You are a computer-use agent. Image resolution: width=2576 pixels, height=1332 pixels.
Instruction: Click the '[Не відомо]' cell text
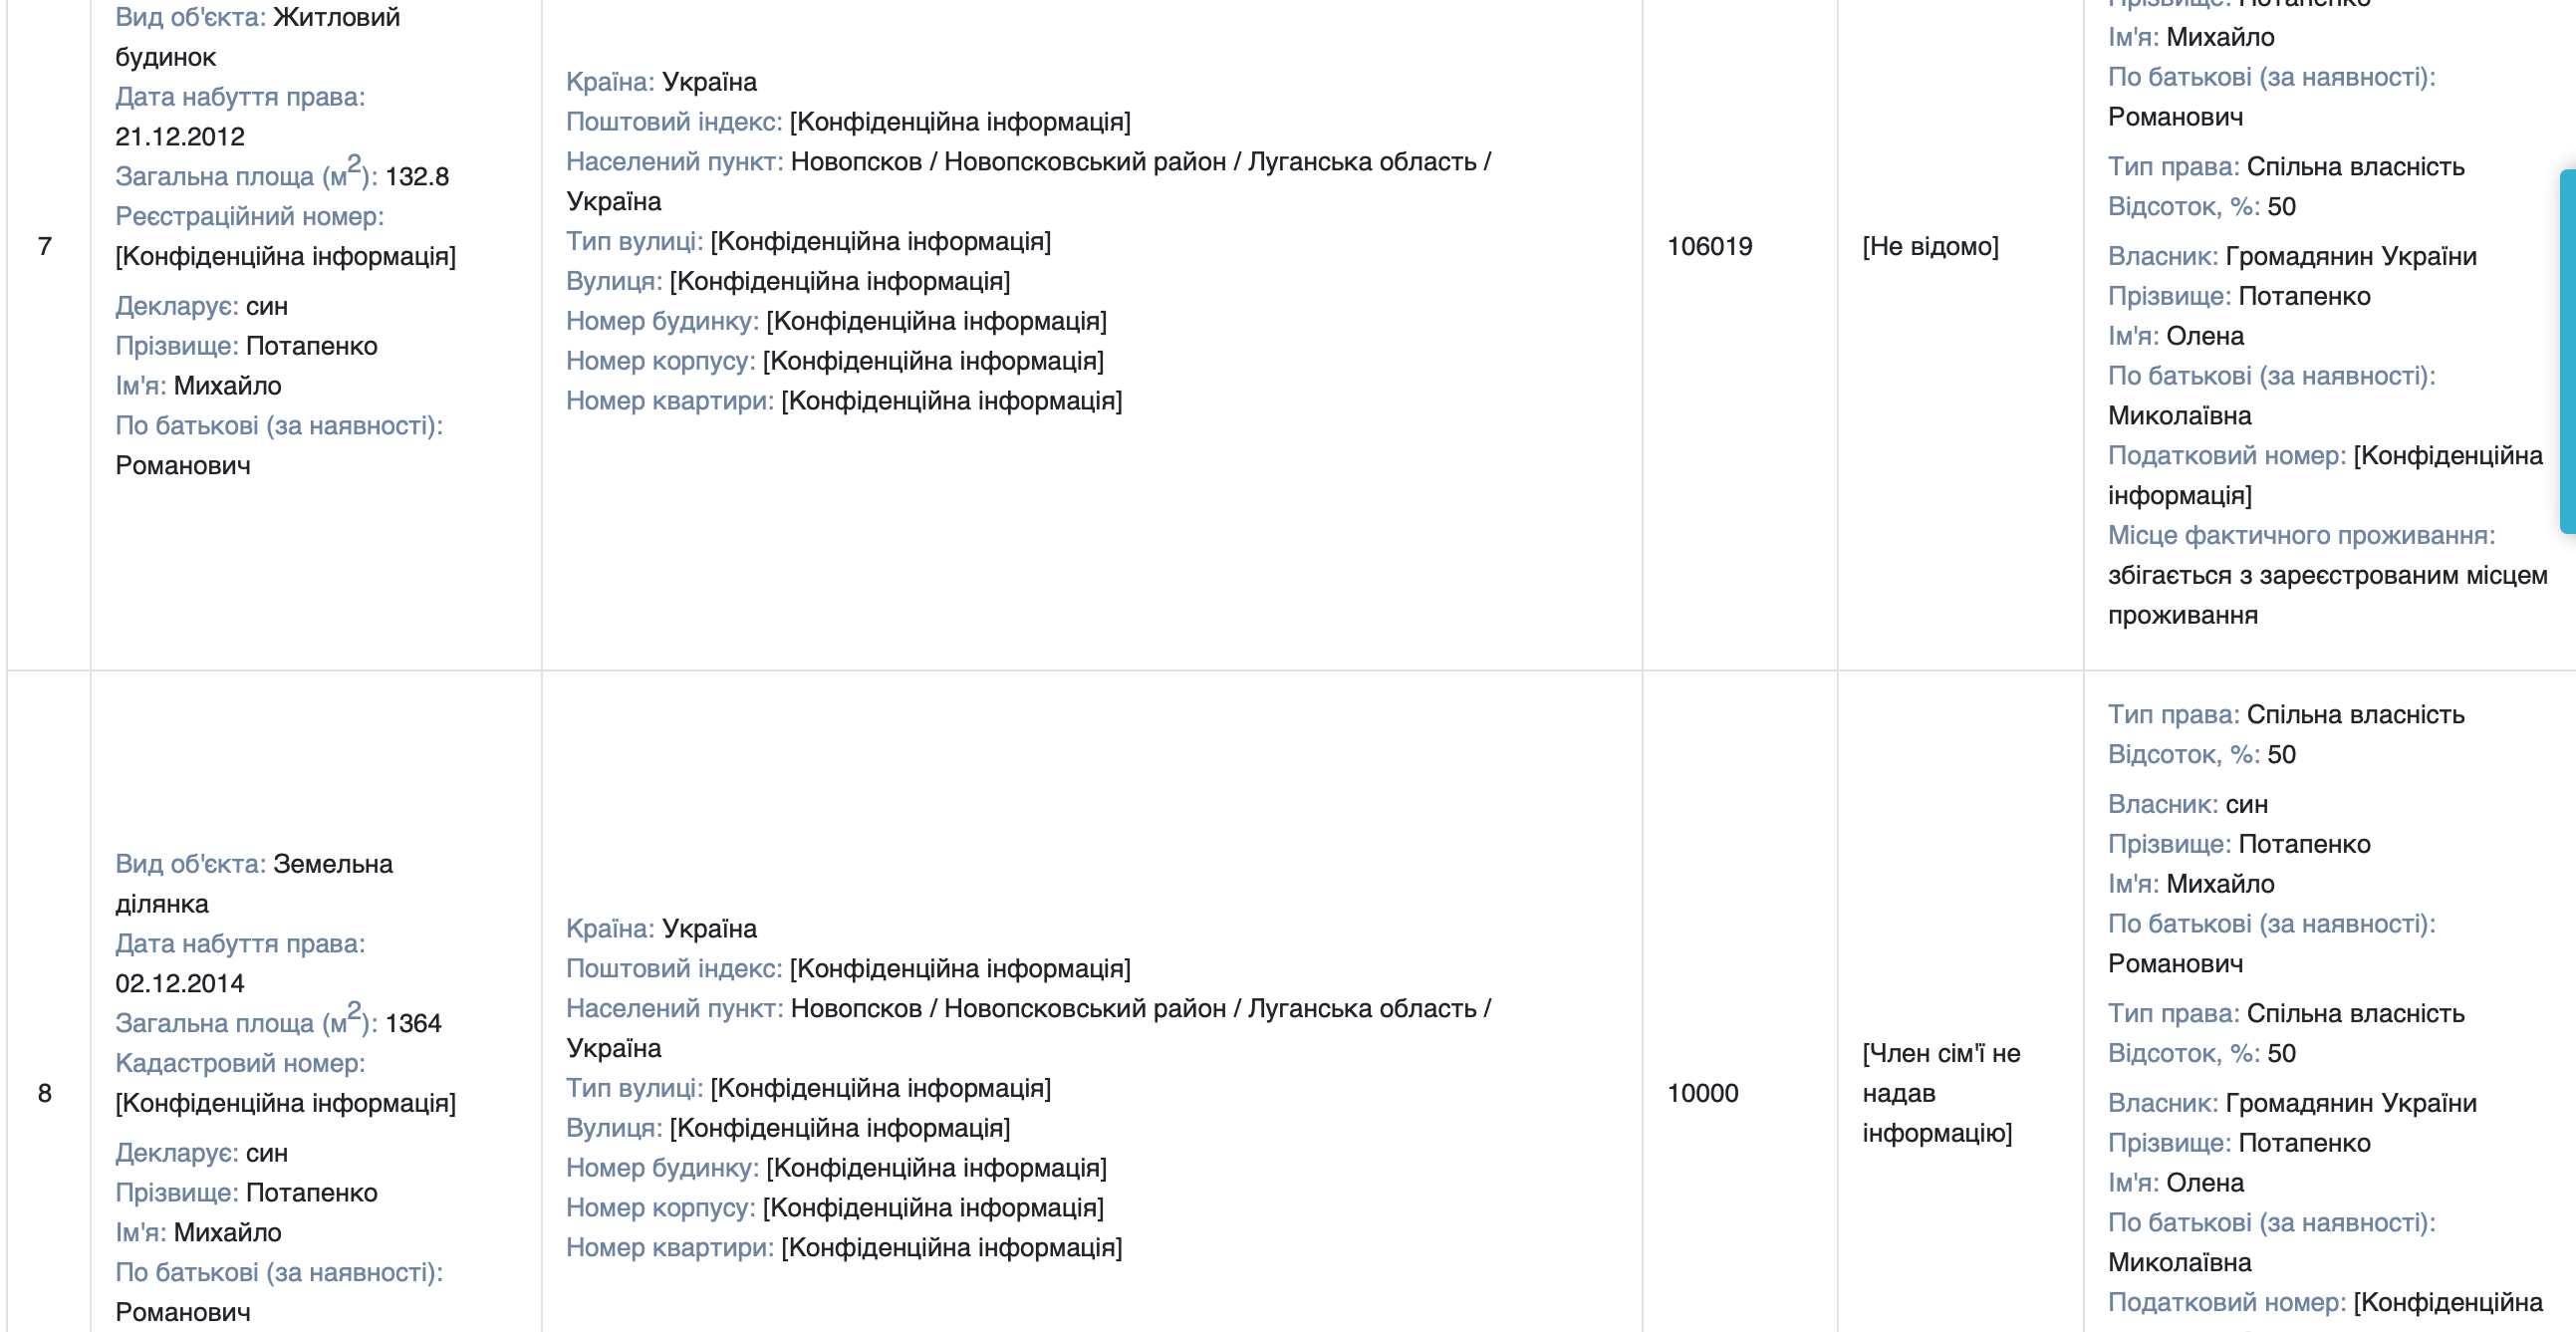point(1930,246)
